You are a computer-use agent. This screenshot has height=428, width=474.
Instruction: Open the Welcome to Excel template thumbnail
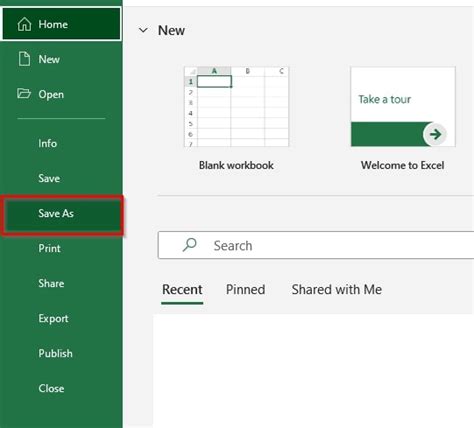coord(403,107)
